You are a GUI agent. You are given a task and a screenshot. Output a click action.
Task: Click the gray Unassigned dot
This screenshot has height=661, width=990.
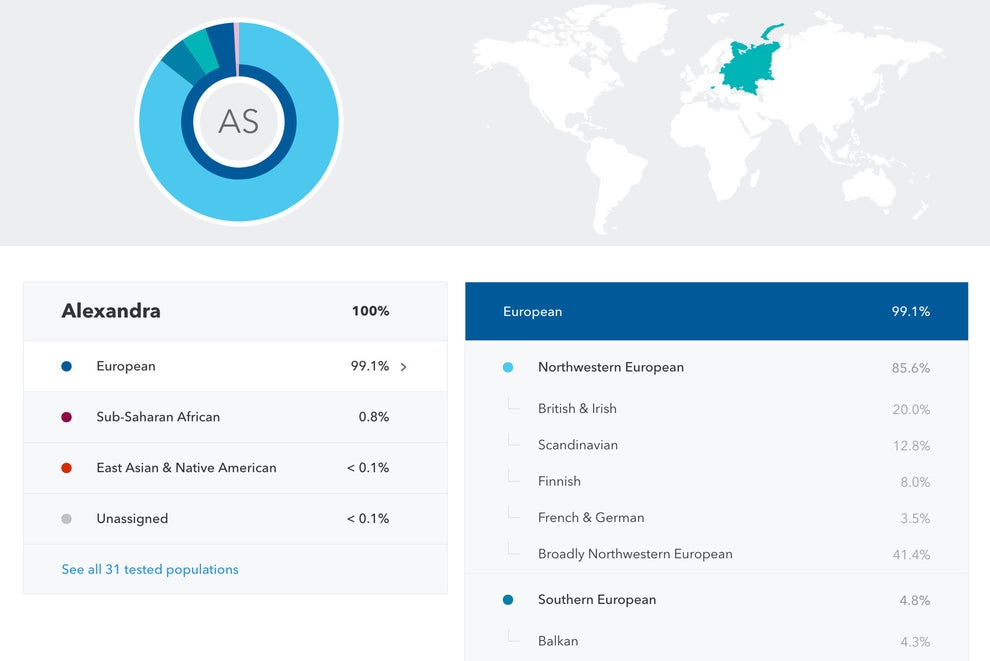[67, 519]
